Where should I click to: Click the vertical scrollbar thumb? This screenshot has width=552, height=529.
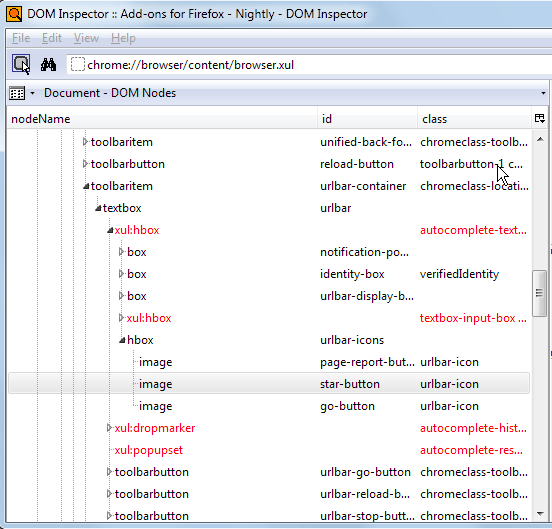[x=539, y=293]
